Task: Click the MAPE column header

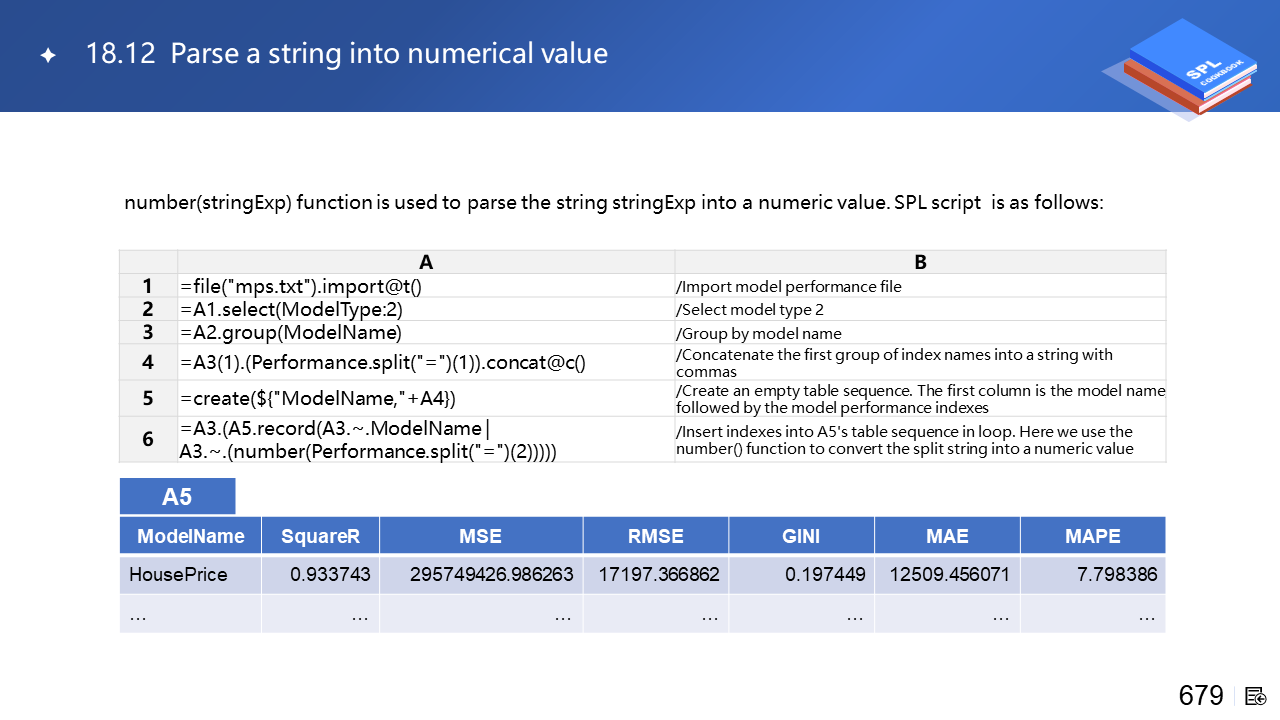Action: click(x=1092, y=536)
